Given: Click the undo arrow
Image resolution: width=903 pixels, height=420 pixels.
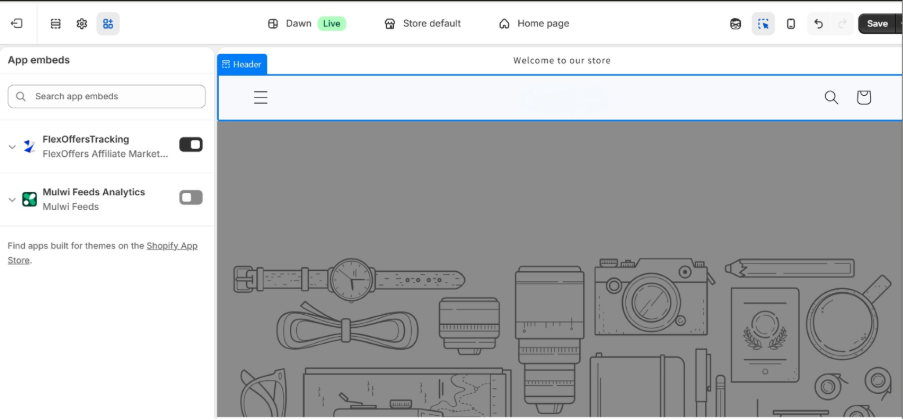Looking at the screenshot, I should [x=819, y=24].
